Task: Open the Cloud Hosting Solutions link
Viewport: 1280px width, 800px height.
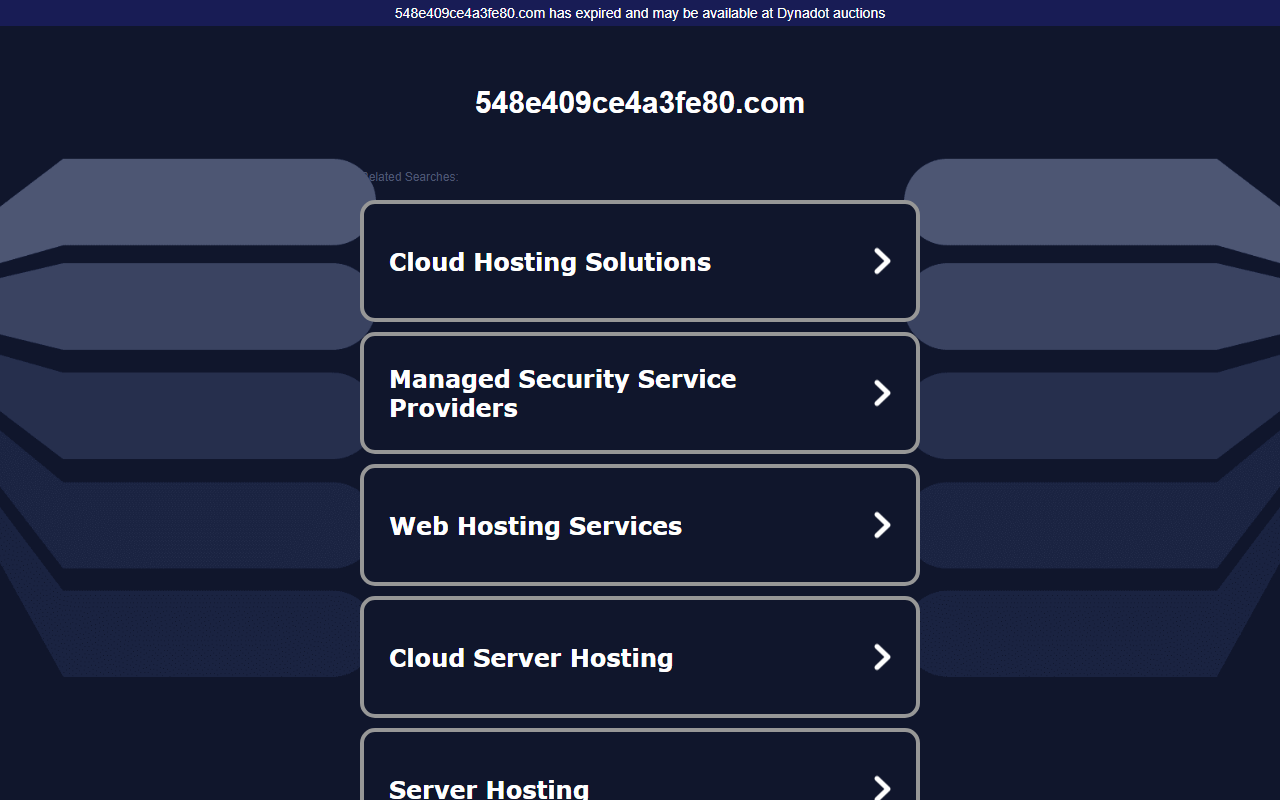Action: tap(640, 261)
